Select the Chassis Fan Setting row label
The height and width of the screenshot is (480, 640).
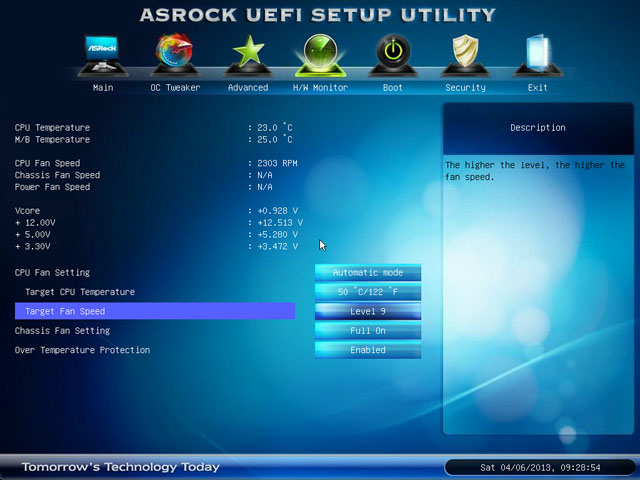(x=62, y=331)
